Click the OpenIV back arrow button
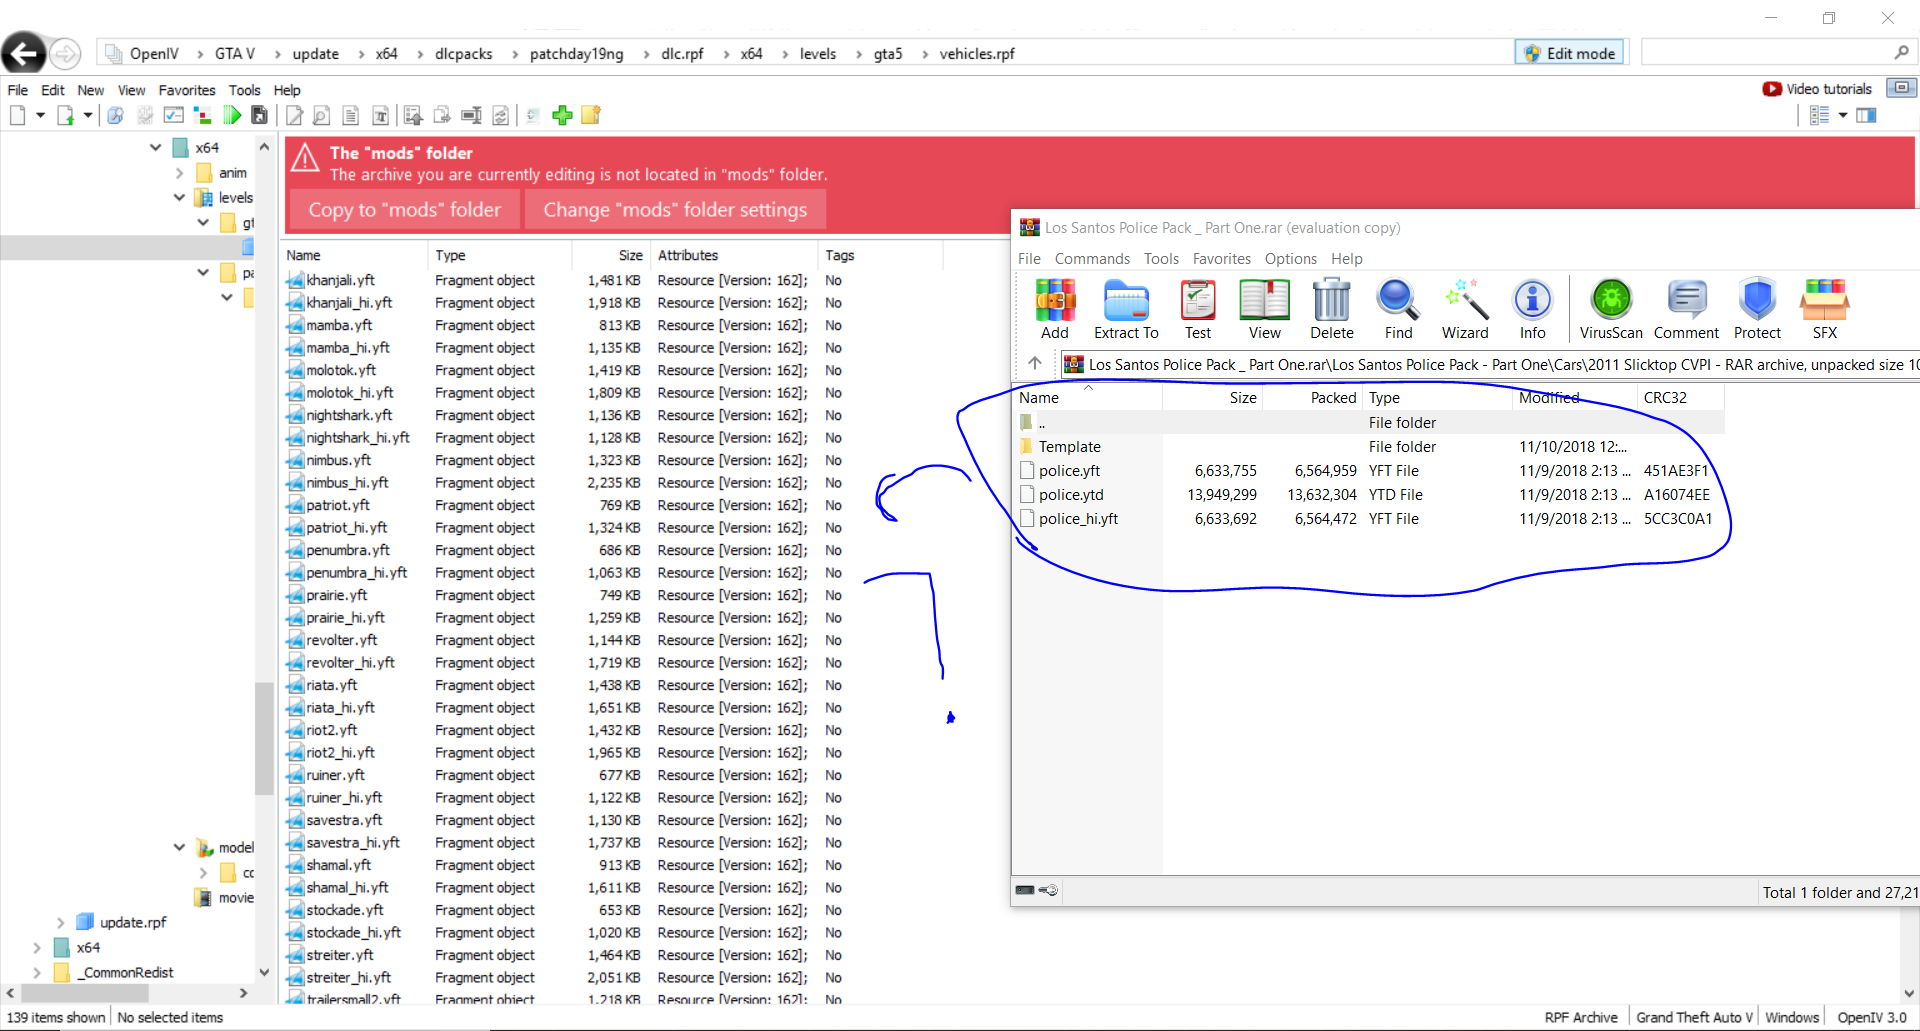The width and height of the screenshot is (1920, 1031). coord(24,53)
